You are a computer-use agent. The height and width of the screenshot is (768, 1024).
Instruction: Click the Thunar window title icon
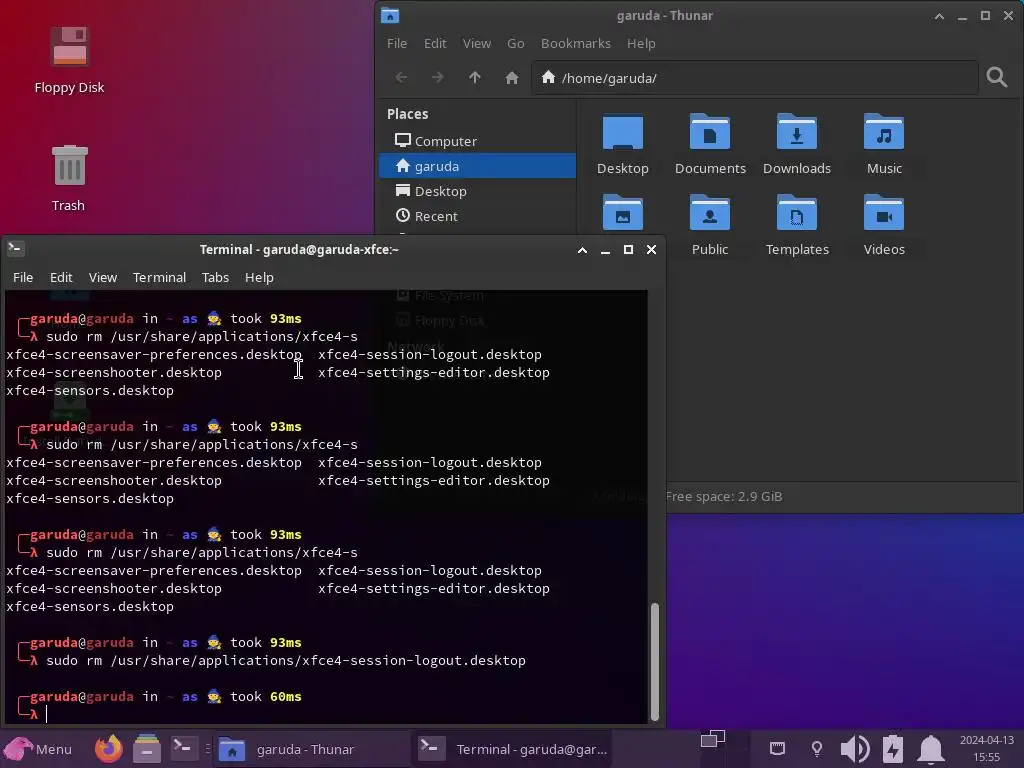[x=390, y=15]
